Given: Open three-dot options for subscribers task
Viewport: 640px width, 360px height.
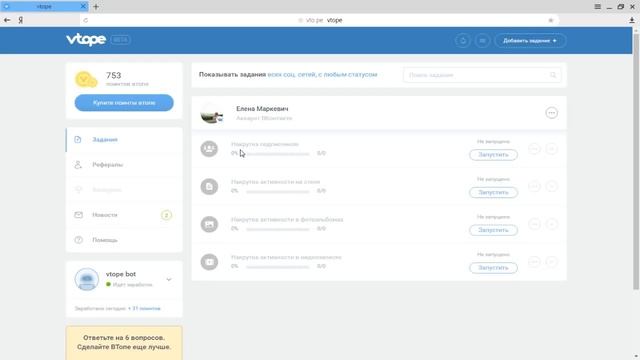Looking at the screenshot, I should pos(534,149).
